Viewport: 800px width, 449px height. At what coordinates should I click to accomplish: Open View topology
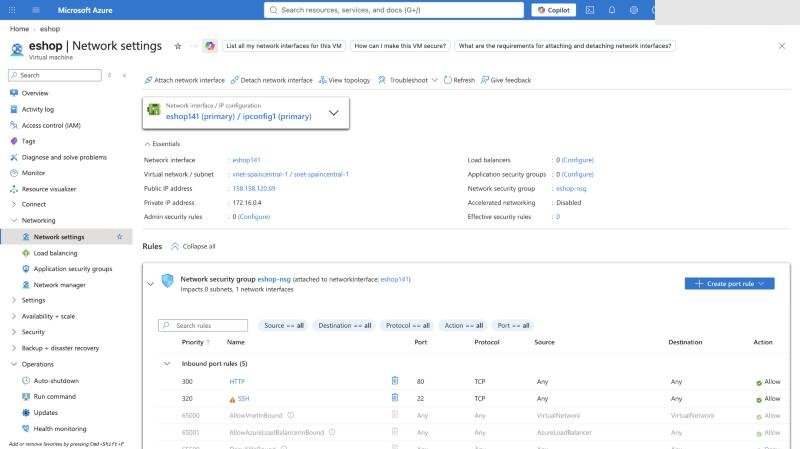tap(344, 80)
